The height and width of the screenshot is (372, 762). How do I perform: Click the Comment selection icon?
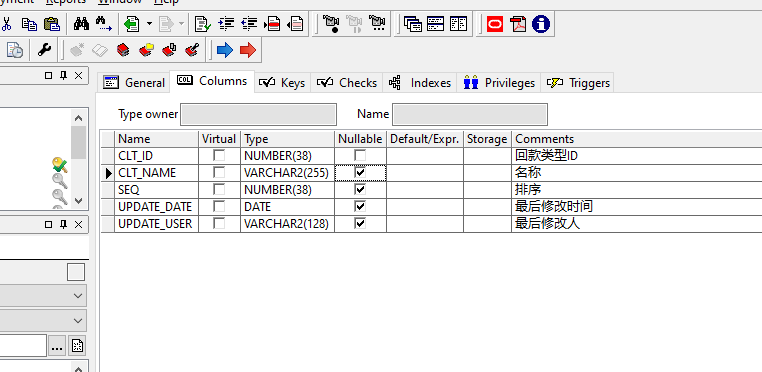pos(273,23)
